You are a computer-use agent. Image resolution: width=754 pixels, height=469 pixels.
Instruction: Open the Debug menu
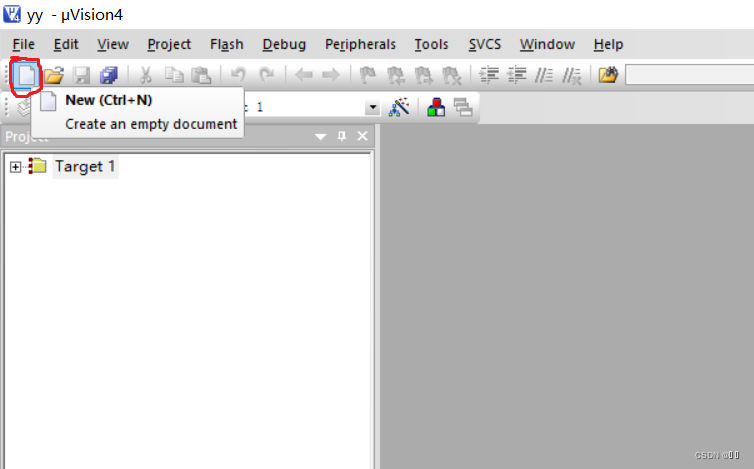pos(284,44)
